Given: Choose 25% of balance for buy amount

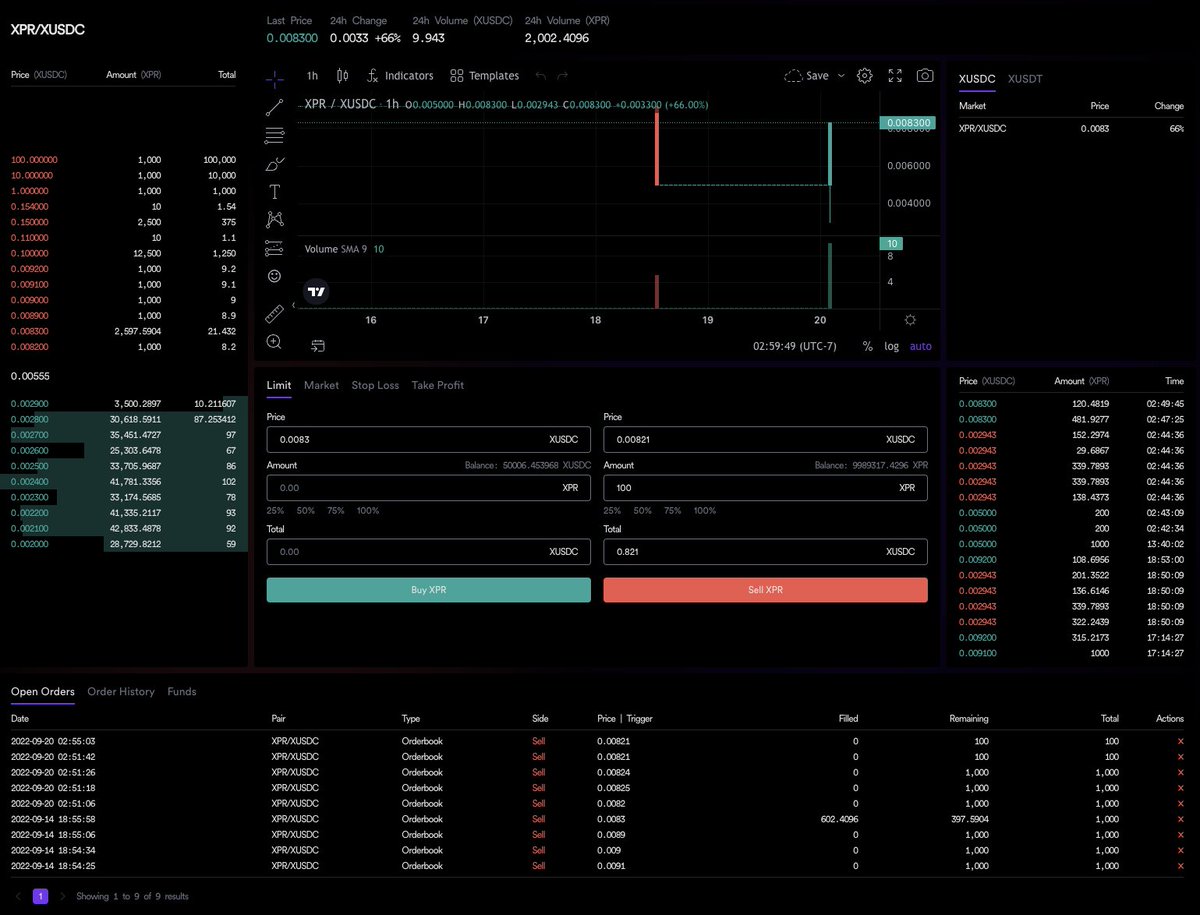Looking at the screenshot, I should point(276,510).
